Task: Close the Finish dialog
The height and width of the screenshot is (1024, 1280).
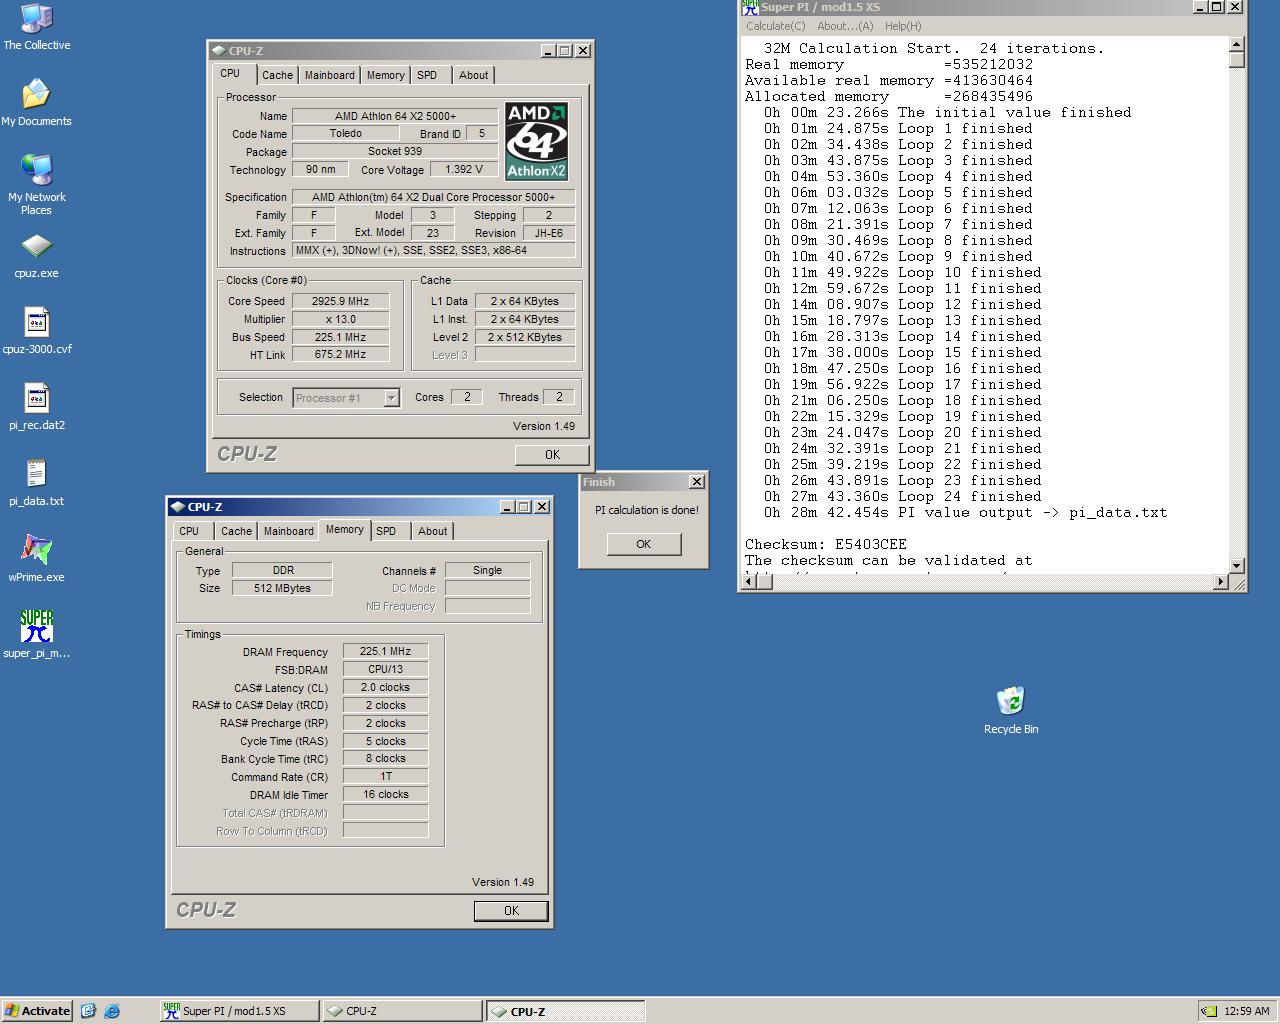Action: 697,482
